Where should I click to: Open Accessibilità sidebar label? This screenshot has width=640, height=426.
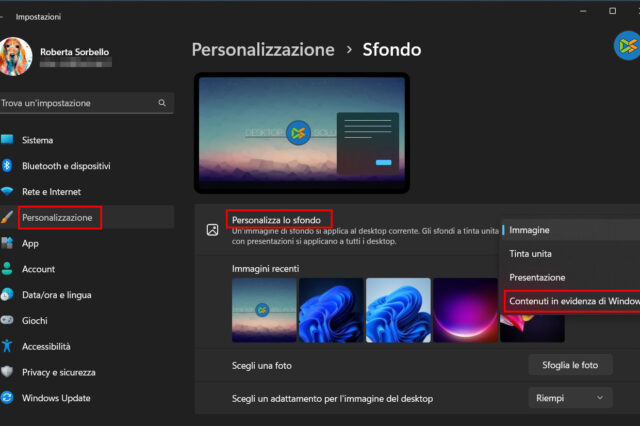click(x=46, y=346)
